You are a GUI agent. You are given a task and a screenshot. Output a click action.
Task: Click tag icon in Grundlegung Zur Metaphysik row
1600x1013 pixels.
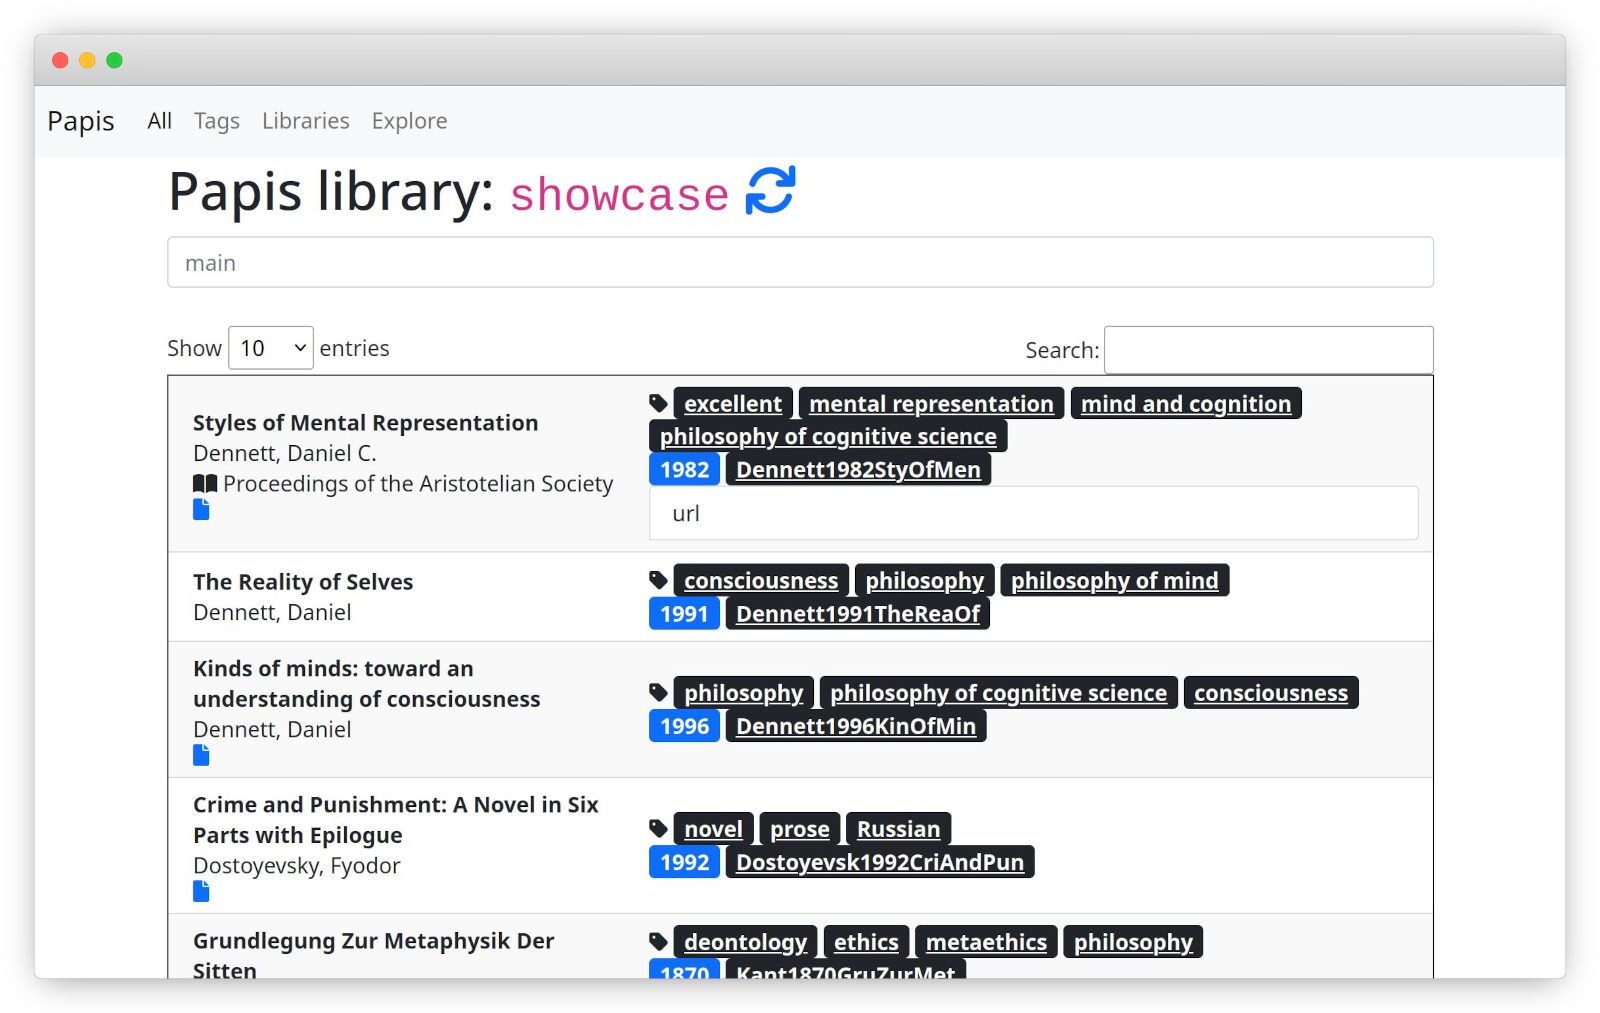tap(658, 941)
